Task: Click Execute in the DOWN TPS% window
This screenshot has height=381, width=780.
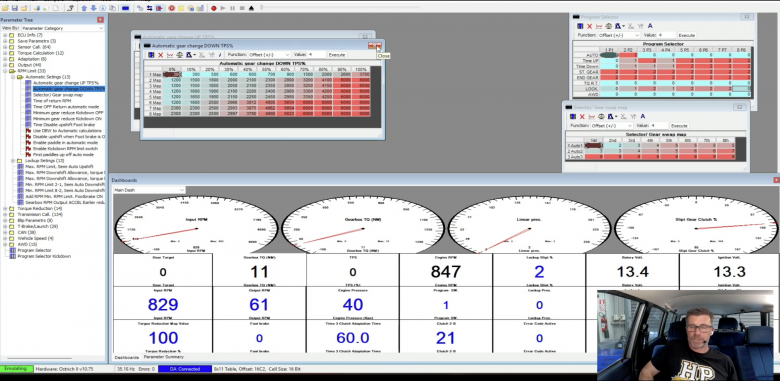Action: pos(337,55)
